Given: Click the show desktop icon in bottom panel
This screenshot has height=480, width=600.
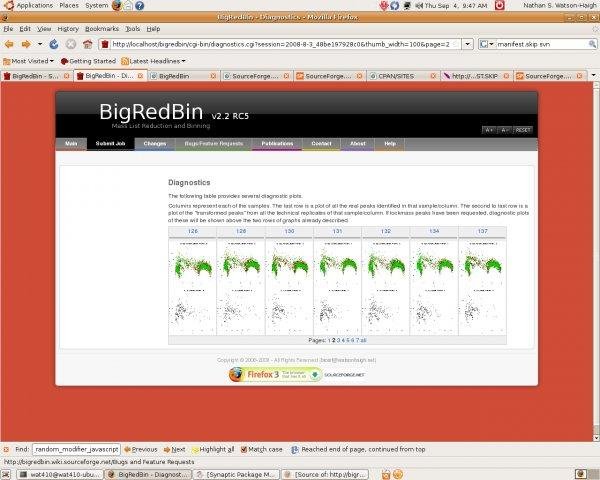Looking at the screenshot, I should pos(6,475).
